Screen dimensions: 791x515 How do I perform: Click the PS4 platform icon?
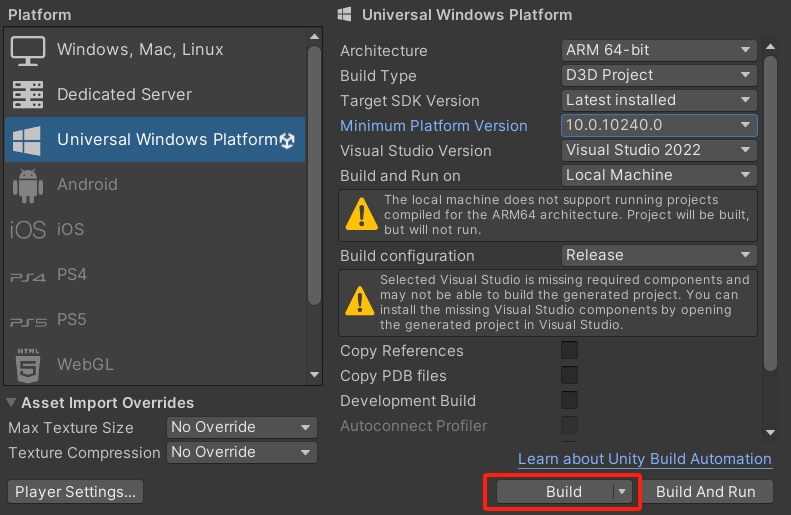click(28, 276)
